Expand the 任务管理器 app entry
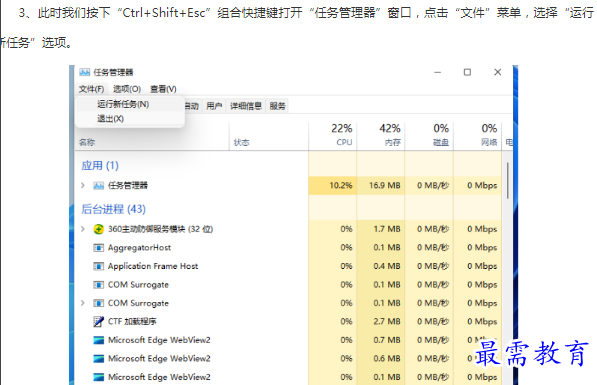597x385 pixels. click(x=83, y=185)
